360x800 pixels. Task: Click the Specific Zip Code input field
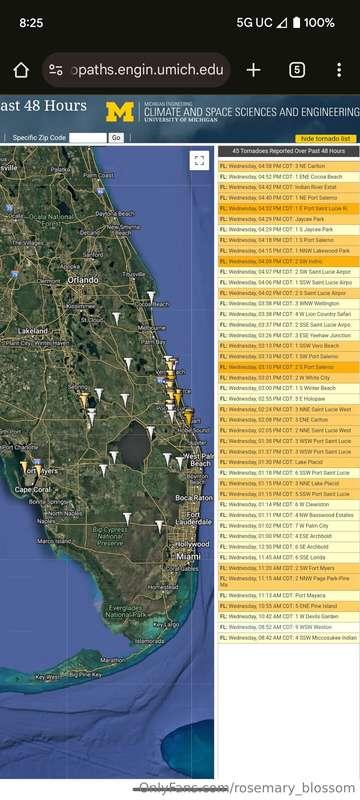point(88,138)
